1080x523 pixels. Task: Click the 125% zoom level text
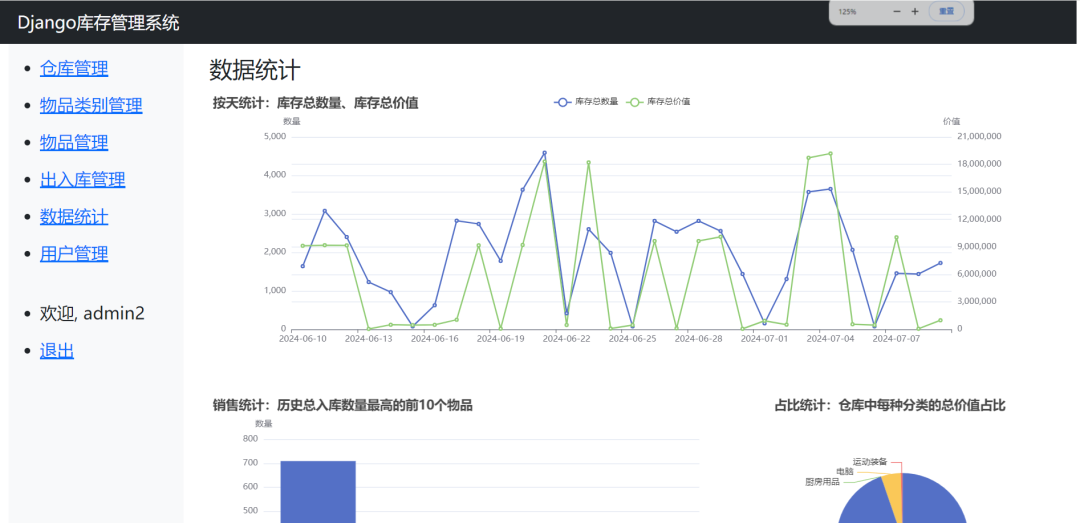click(847, 12)
